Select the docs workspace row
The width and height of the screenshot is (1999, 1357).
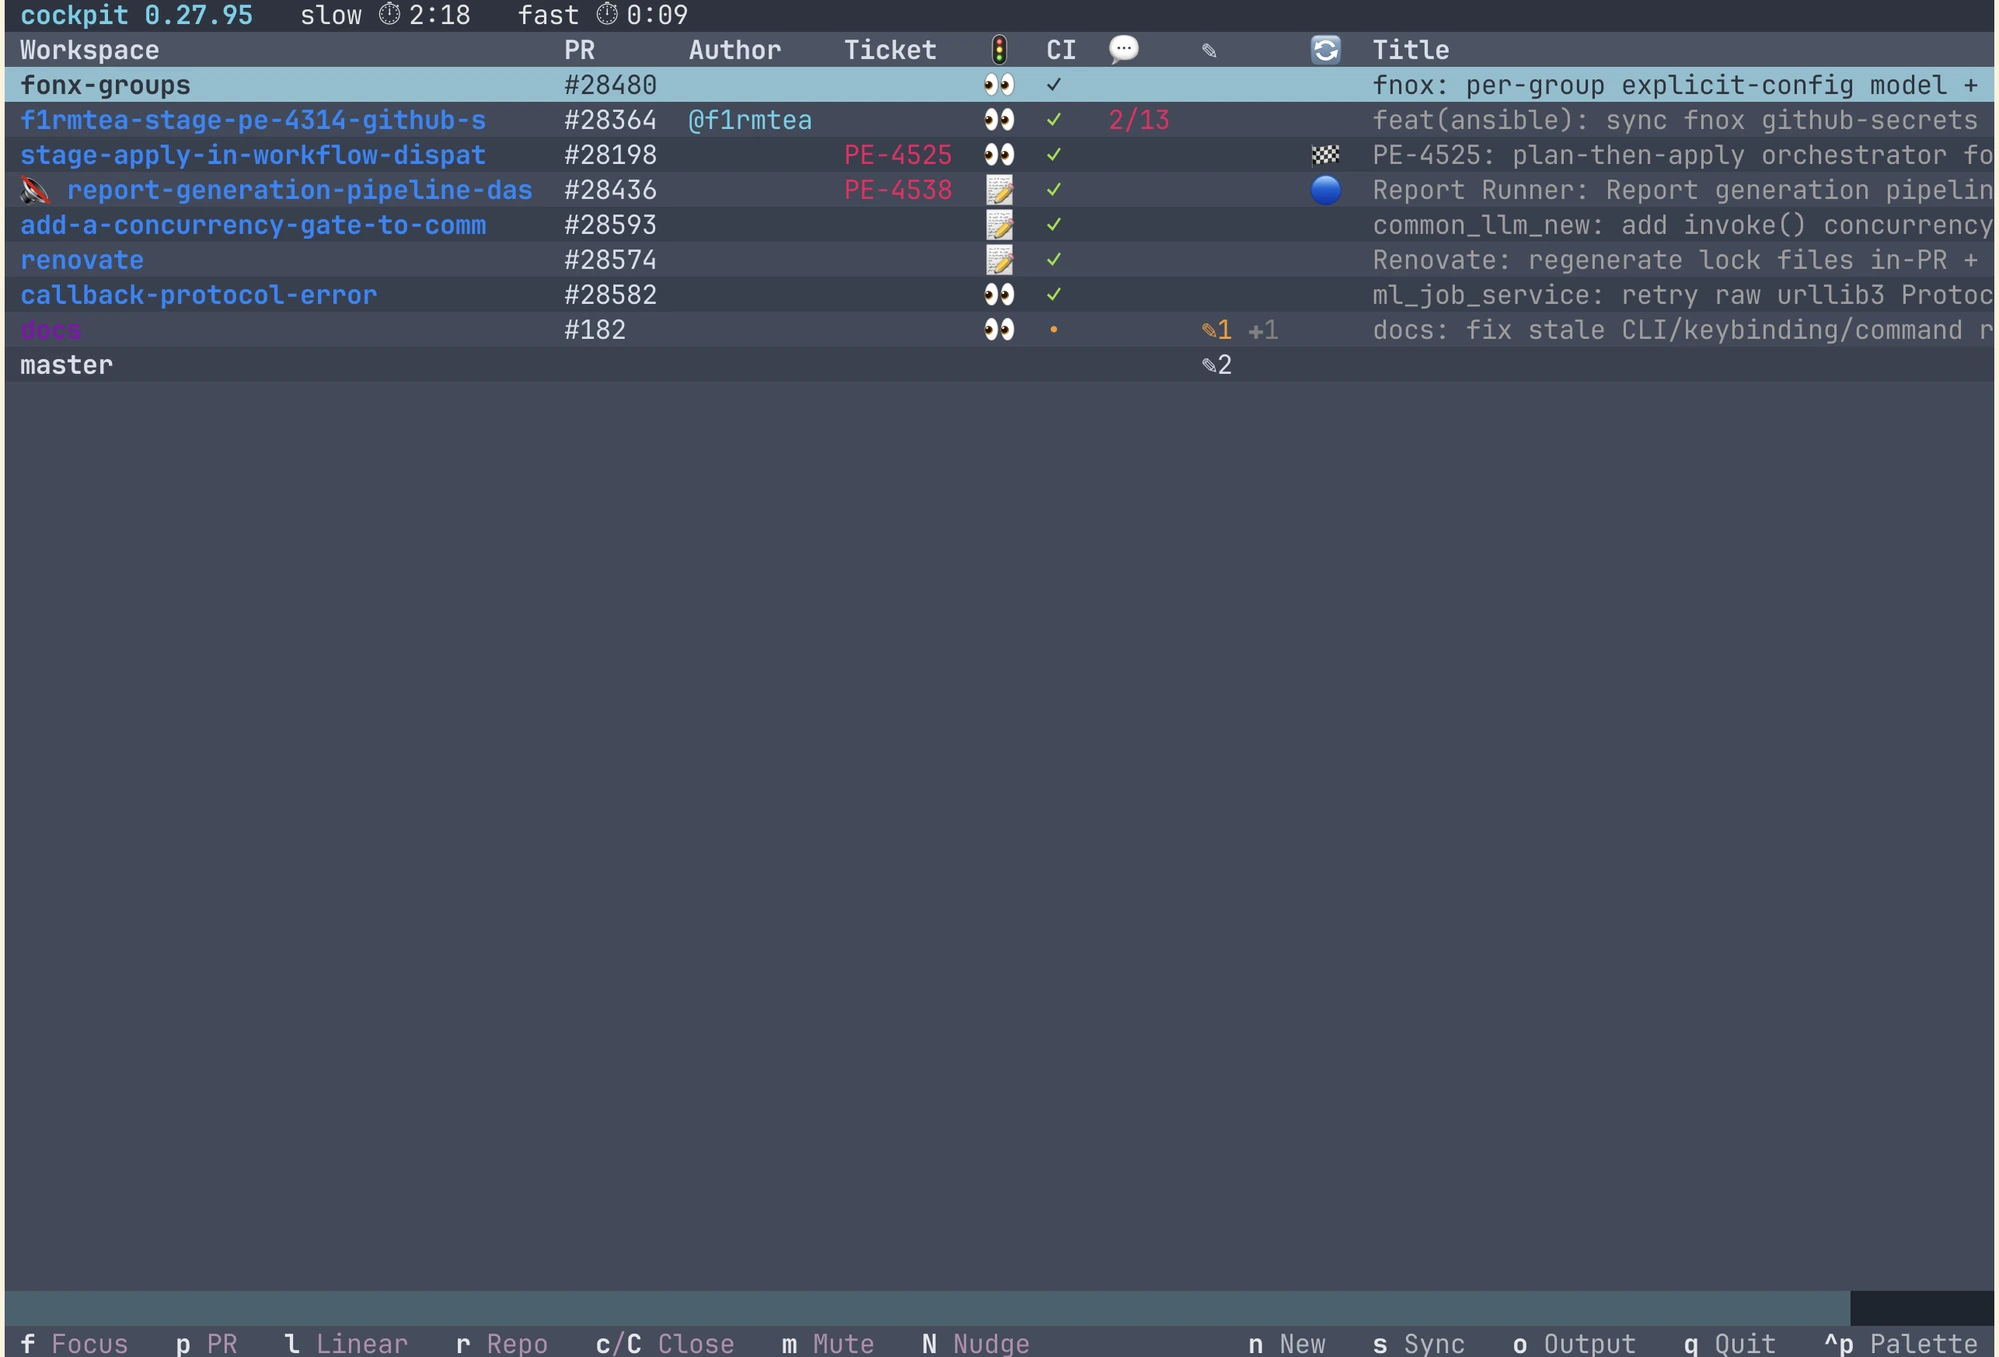tap(999, 329)
